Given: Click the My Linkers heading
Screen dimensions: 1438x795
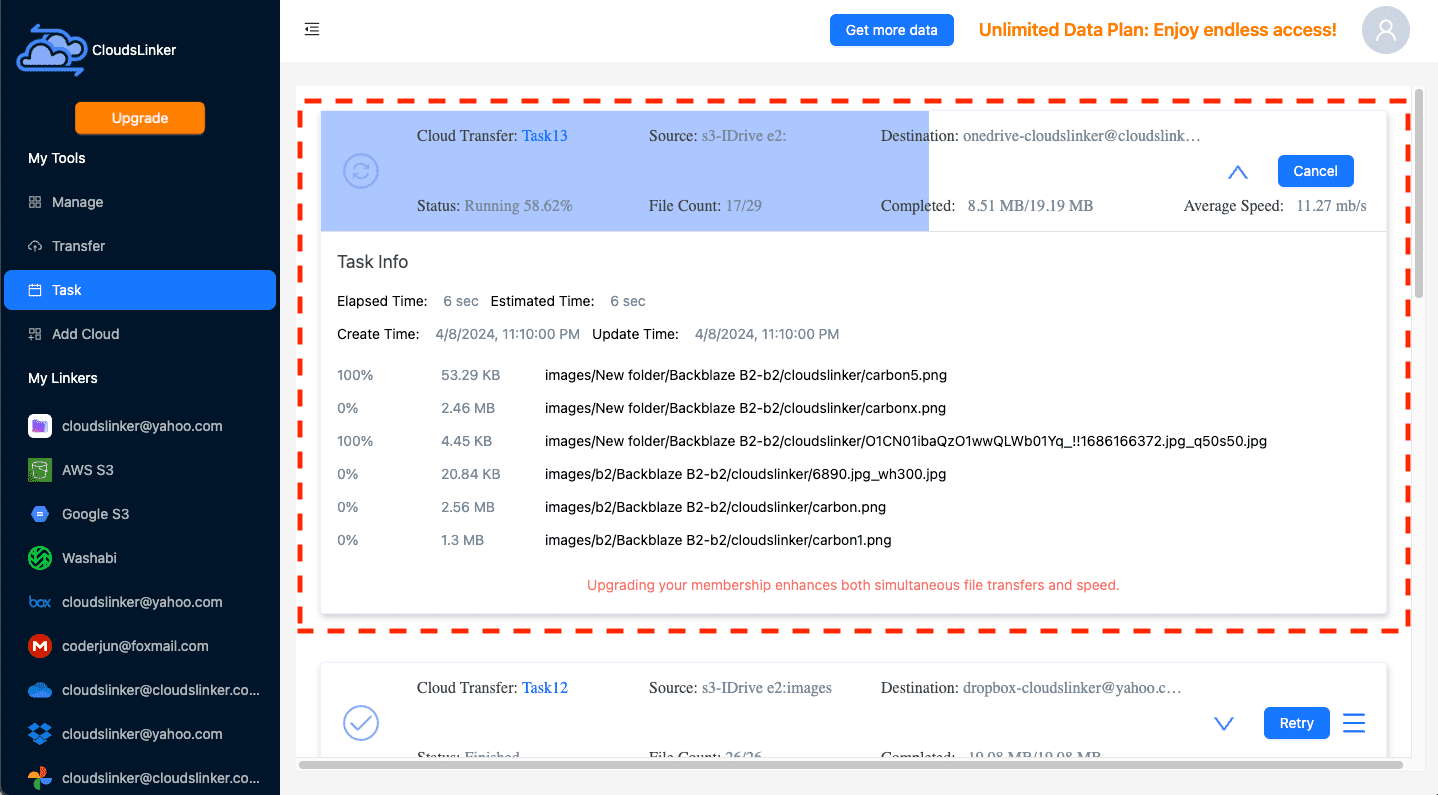Looking at the screenshot, I should 63,378.
